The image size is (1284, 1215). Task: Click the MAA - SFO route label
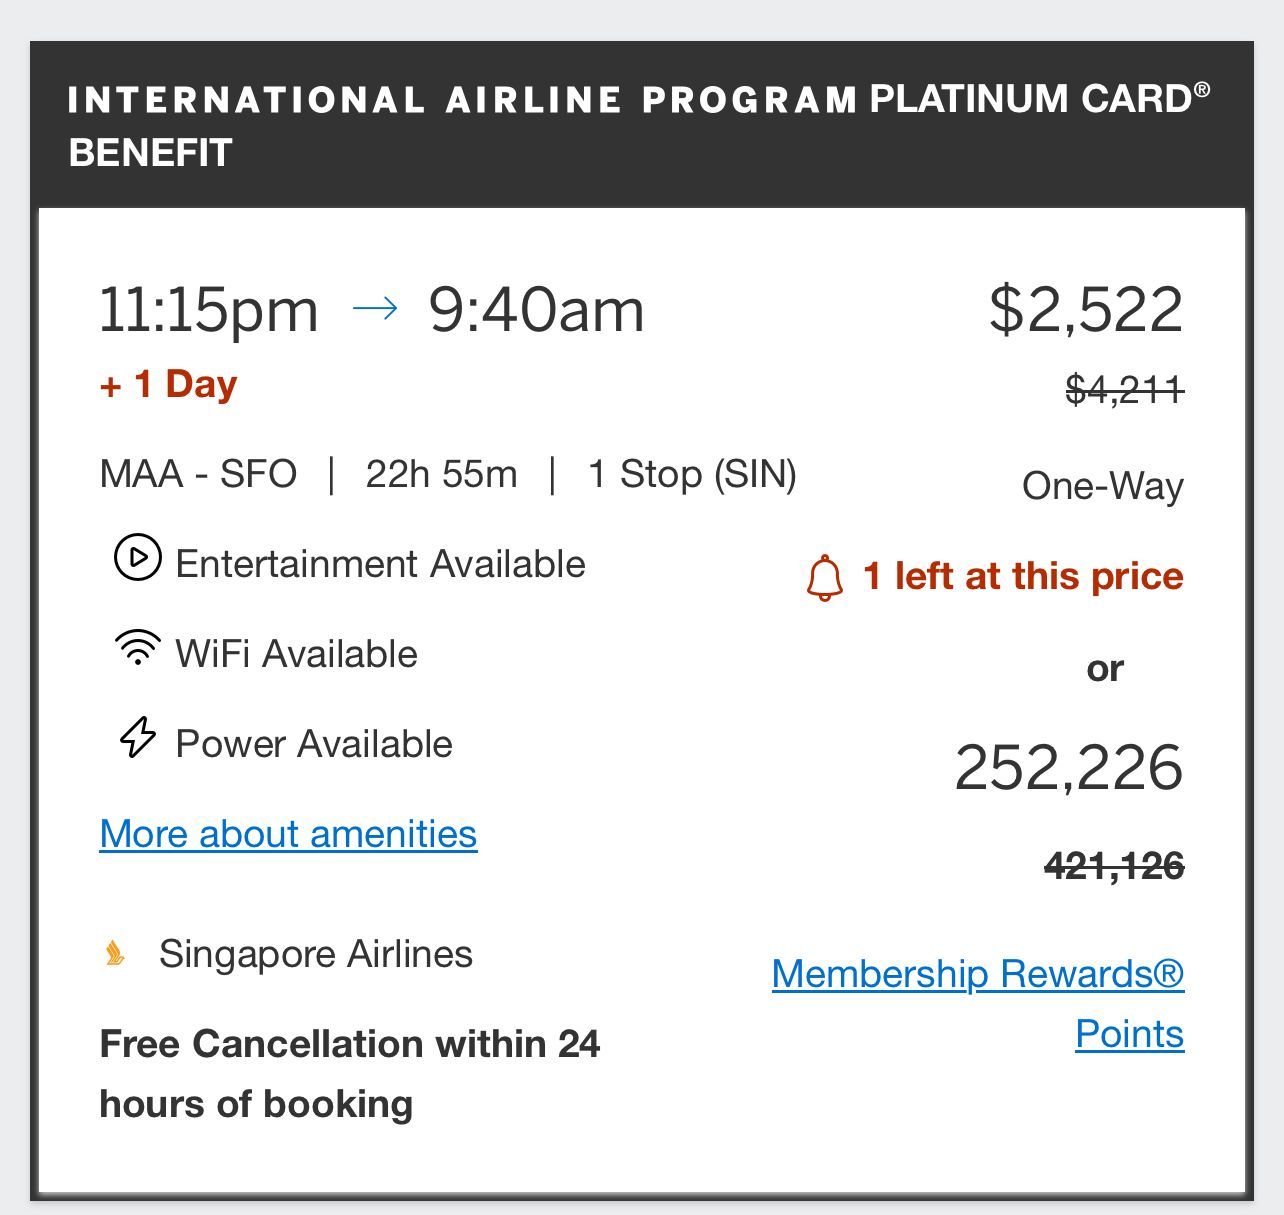pyautogui.click(x=199, y=474)
